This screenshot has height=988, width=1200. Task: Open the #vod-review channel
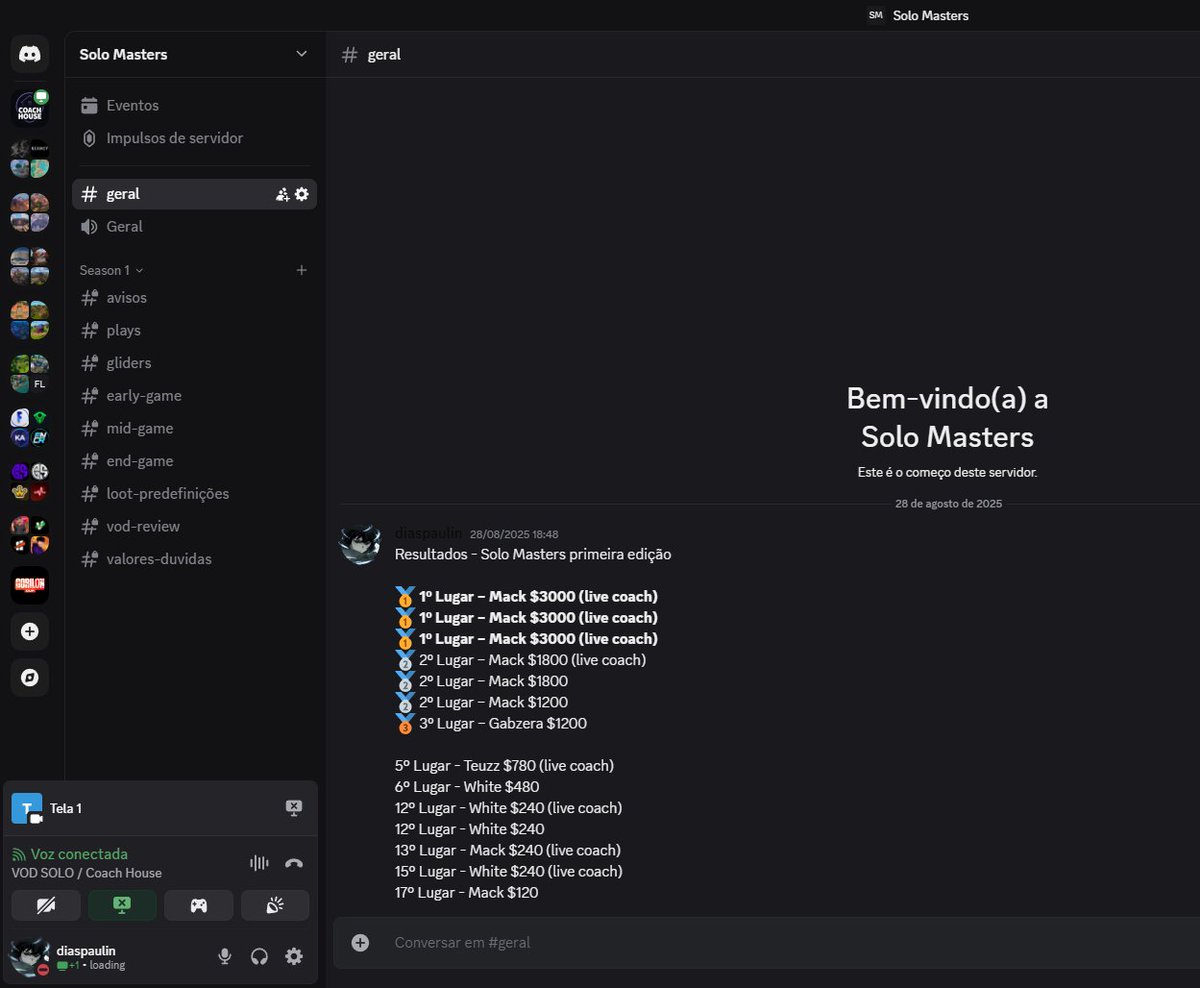[x=194, y=526]
